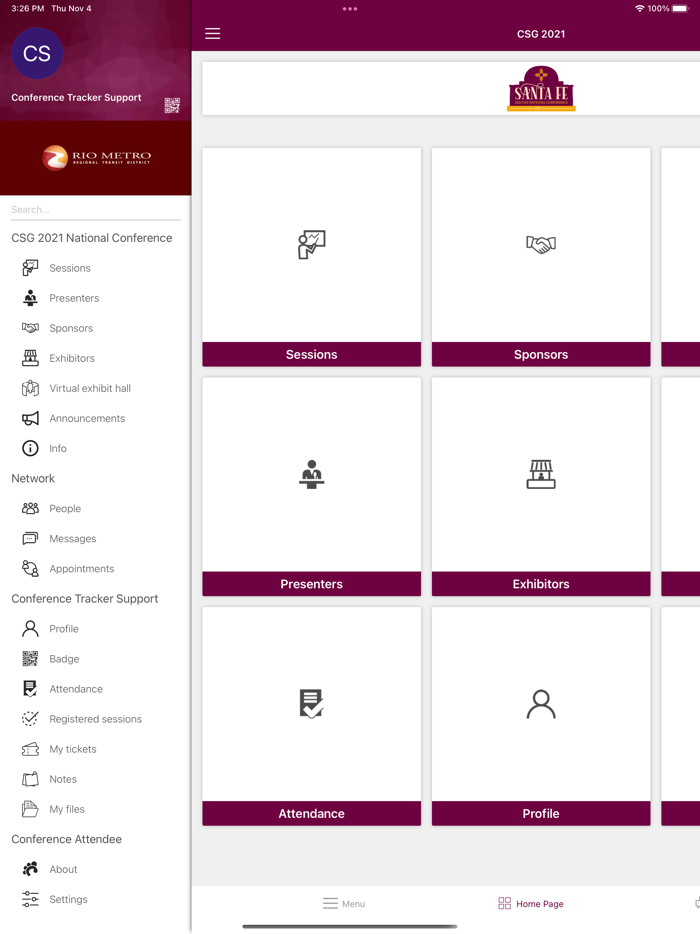700x934 pixels.
Task: Select the My files menu entry text
Action: [x=67, y=809]
